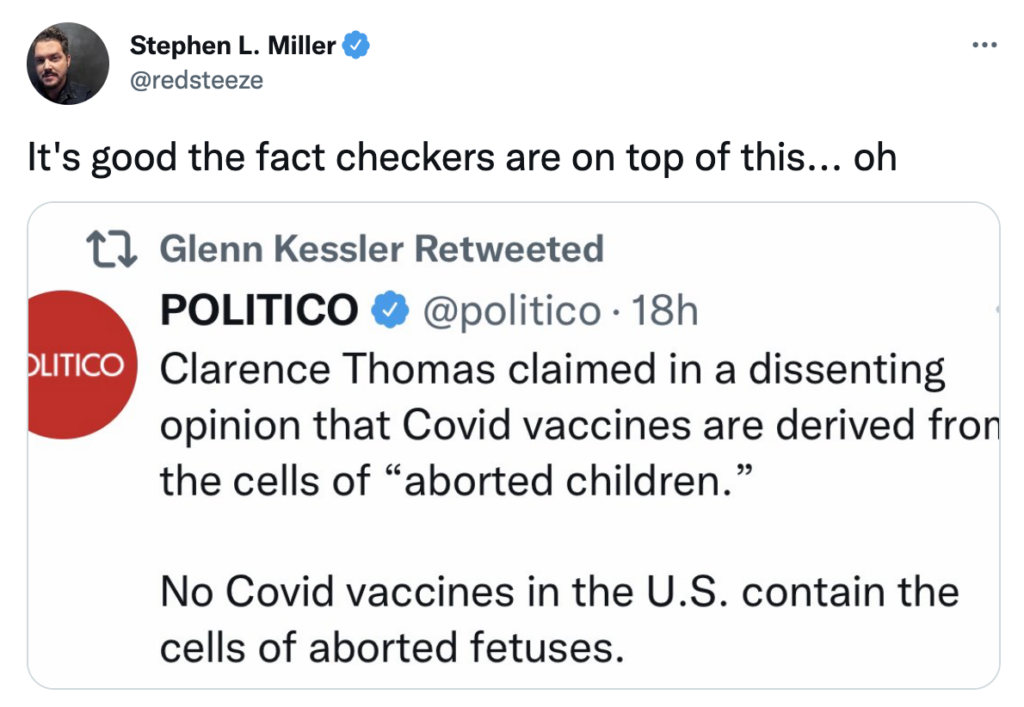The height and width of the screenshot is (707, 1024).
Task: Click the "cells of aborted fetuses." closing line
Action: [392, 648]
